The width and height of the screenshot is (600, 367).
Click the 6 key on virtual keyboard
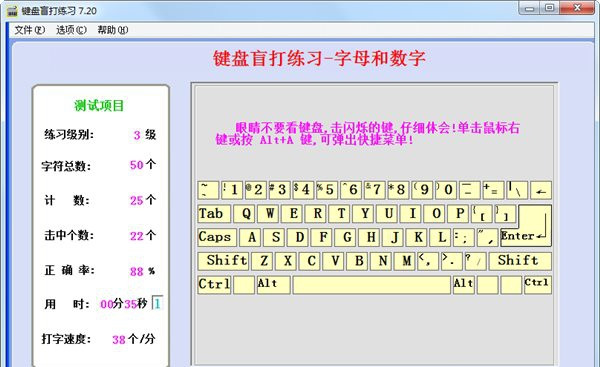351,190
